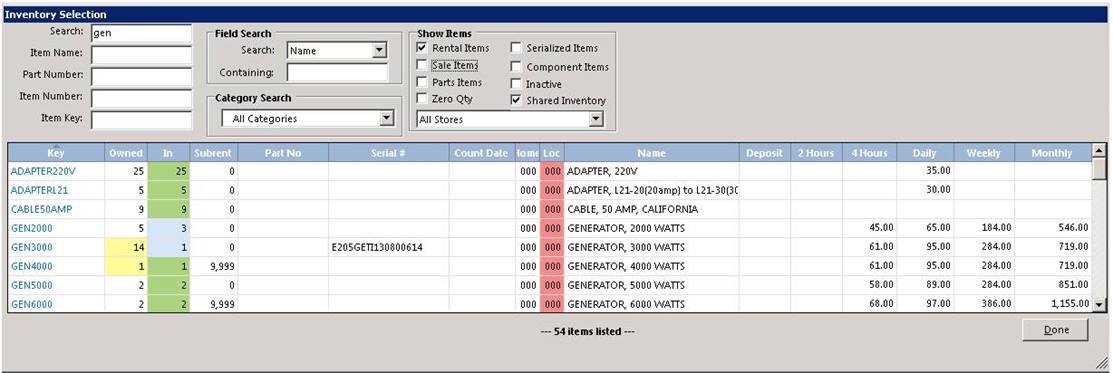
Task: Sort by the Weekly column header
Action: [x=985, y=152]
